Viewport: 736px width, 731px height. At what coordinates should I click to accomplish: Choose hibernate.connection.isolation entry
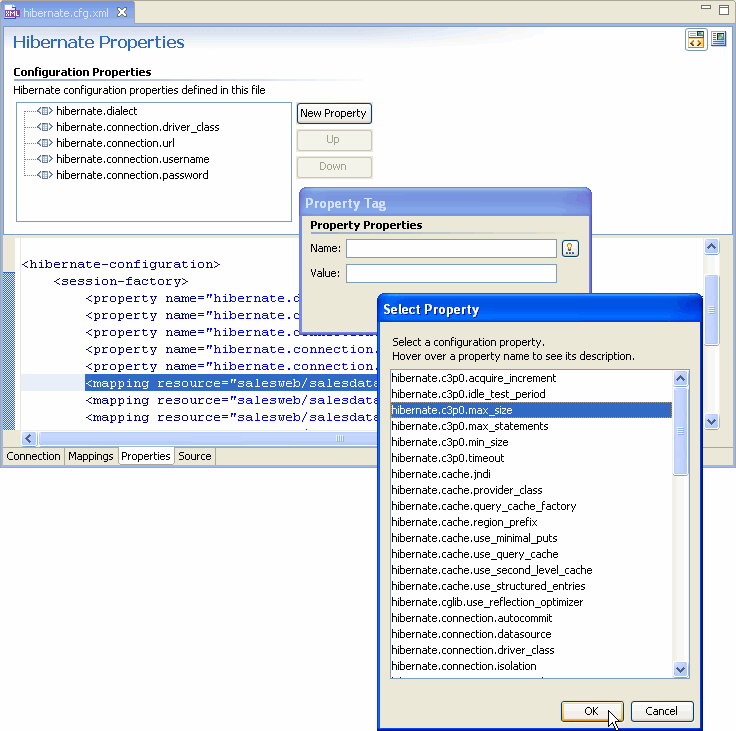click(x=531, y=666)
